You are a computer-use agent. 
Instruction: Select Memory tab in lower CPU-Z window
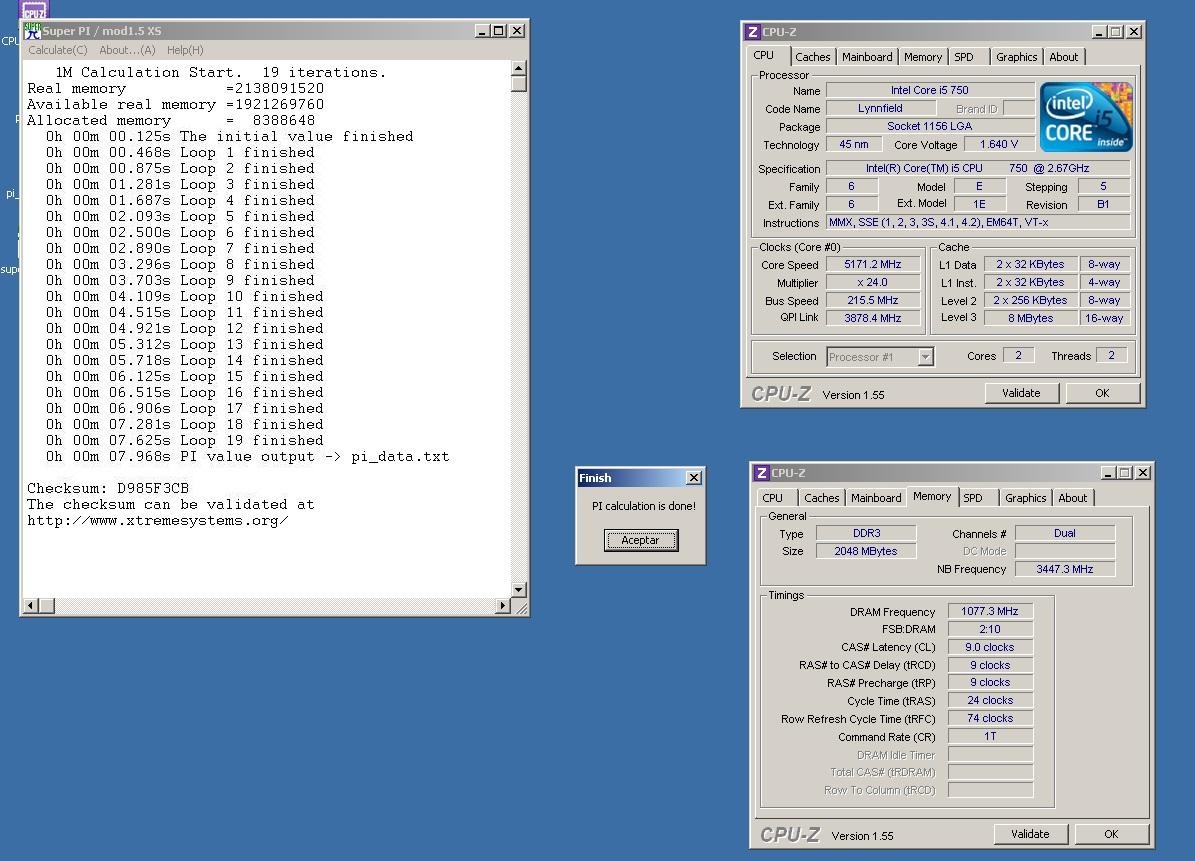pyautogui.click(x=932, y=497)
